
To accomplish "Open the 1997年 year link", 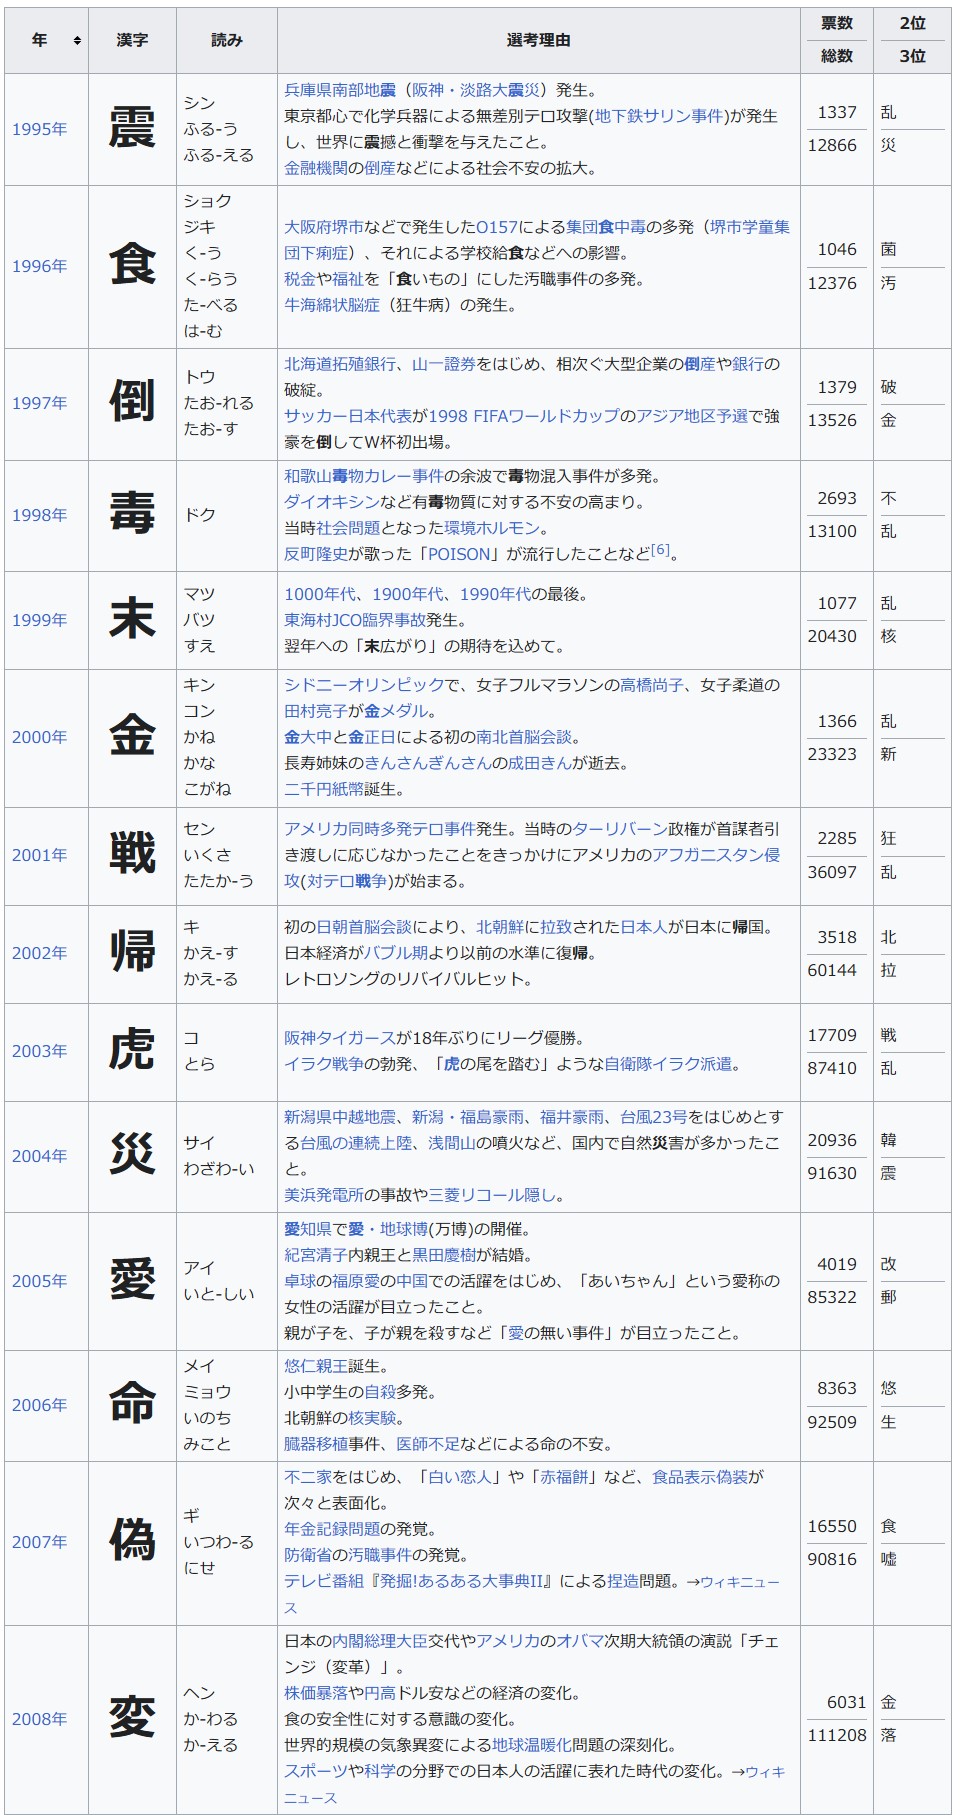I will click(40, 403).
